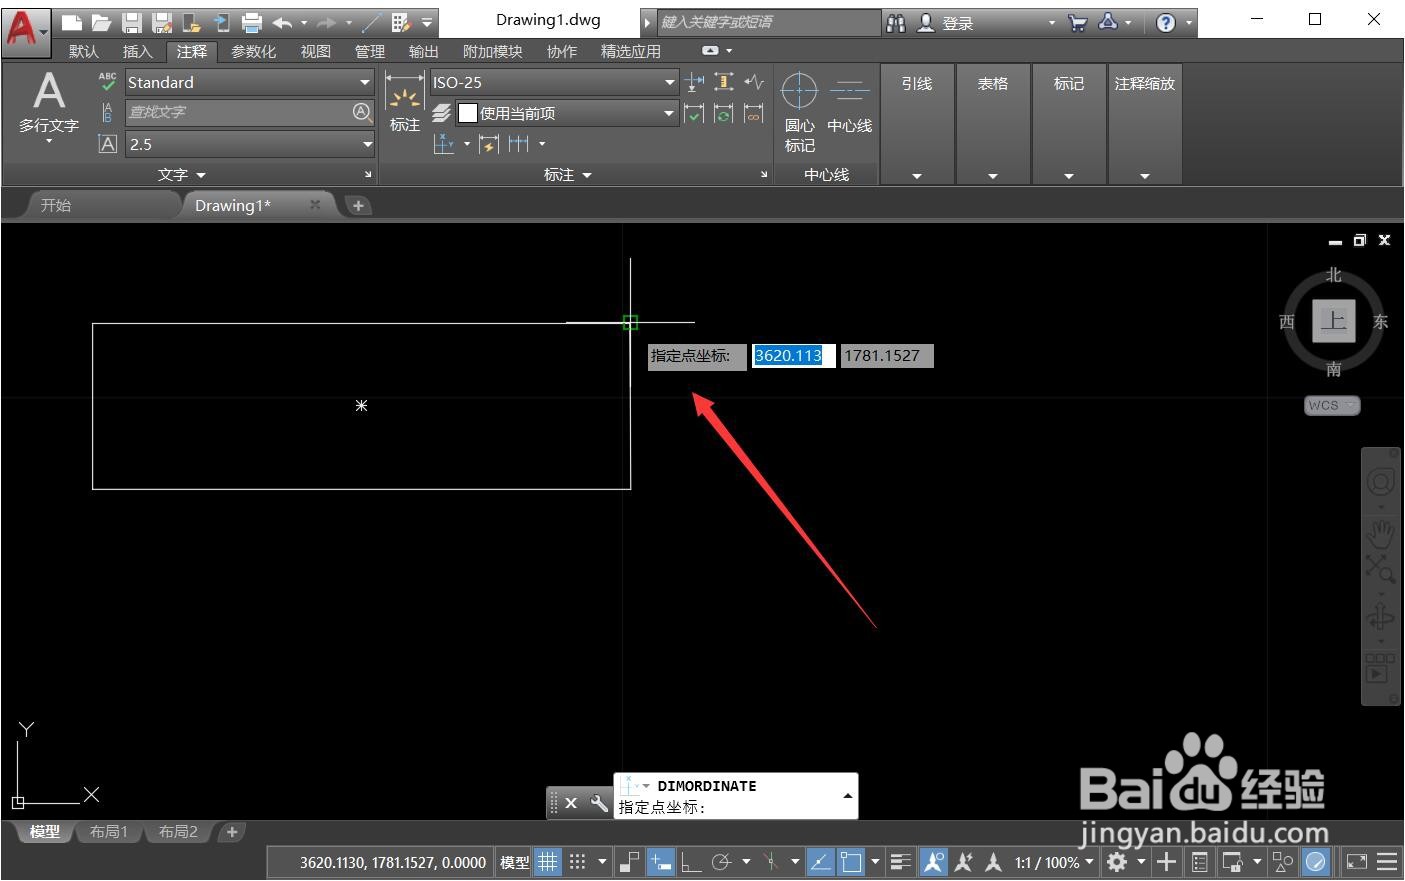Click the command line wrench customize icon

click(599, 802)
